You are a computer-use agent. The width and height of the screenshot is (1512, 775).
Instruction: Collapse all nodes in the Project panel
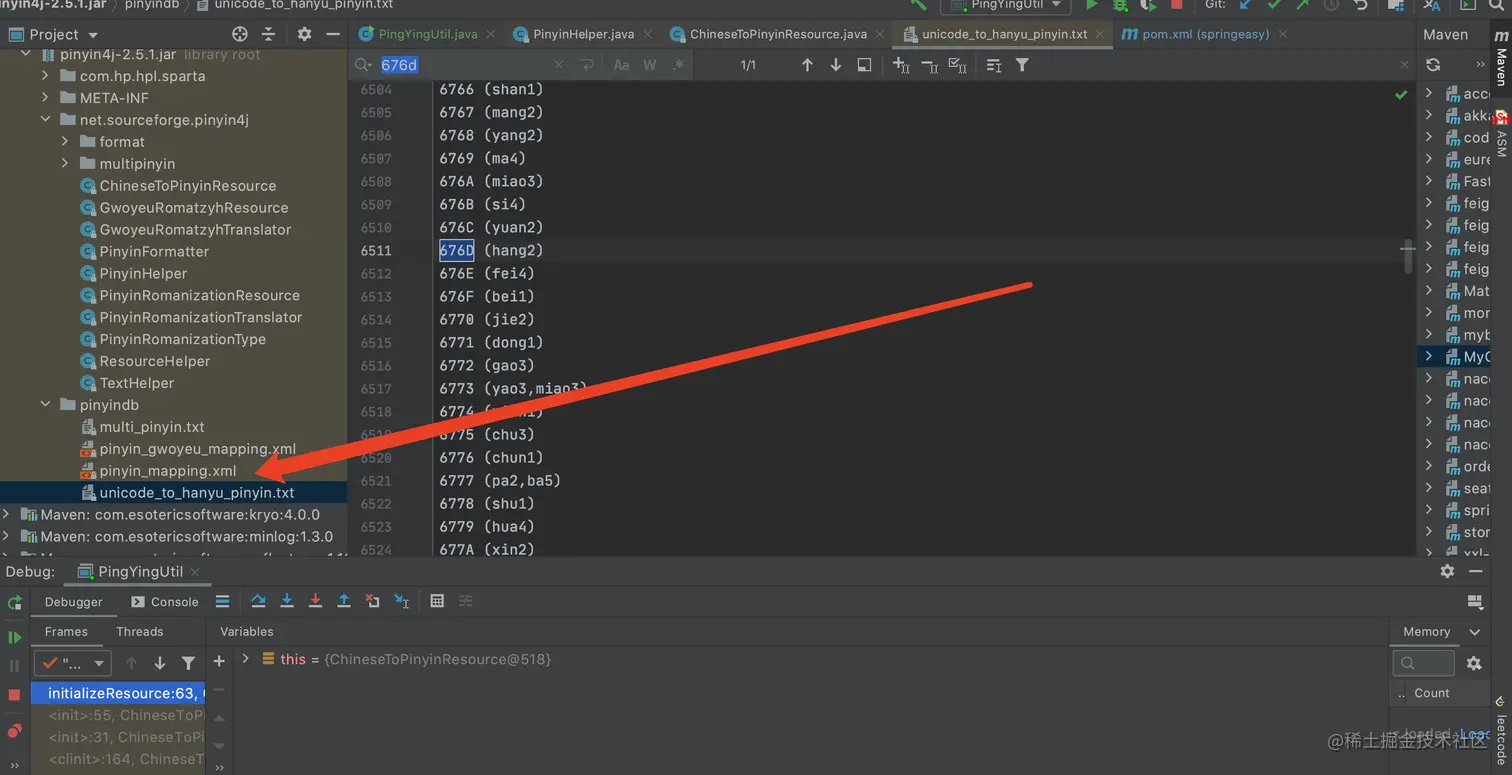point(268,34)
